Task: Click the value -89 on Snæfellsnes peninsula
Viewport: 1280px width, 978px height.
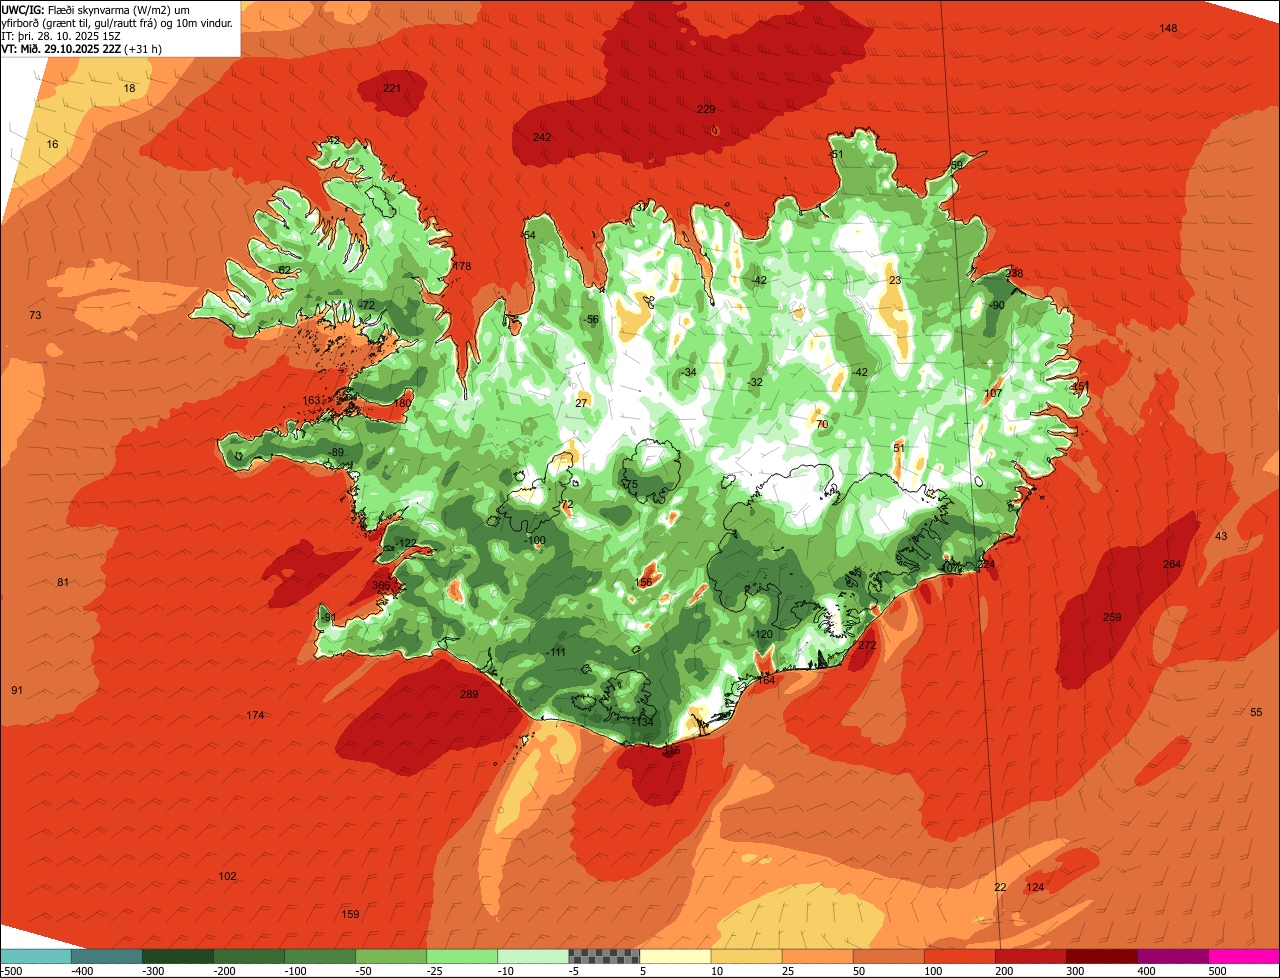Action: pos(336,453)
